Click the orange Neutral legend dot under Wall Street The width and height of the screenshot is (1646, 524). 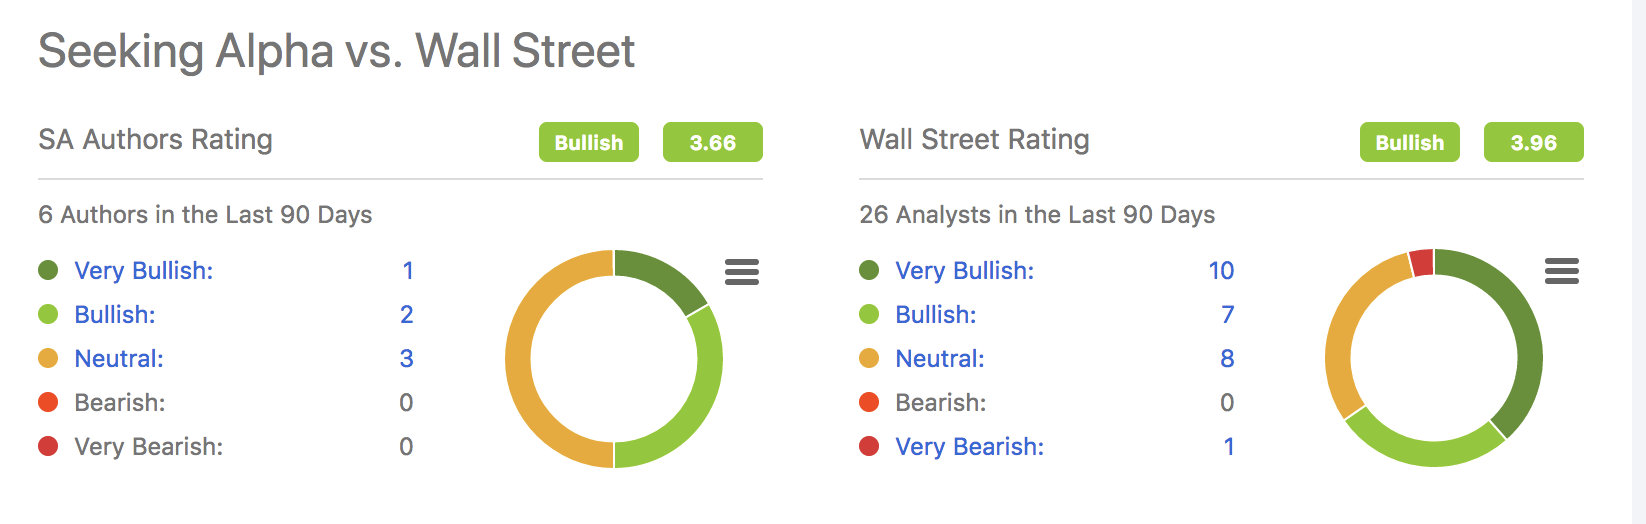tap(869, 358)
